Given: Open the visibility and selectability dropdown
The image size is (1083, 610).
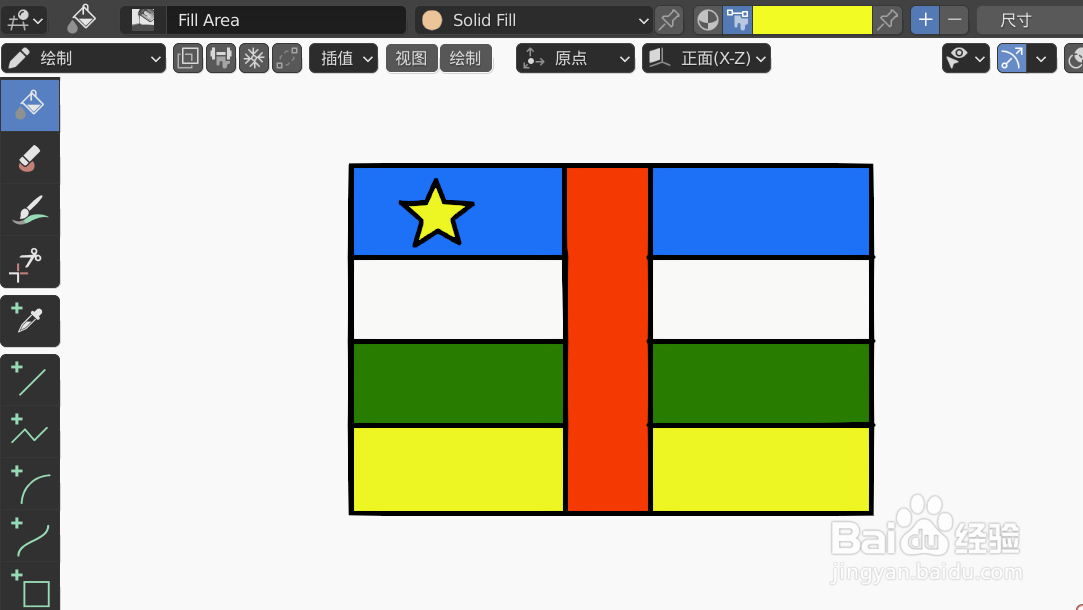Looking at the screenshot, I should [x=966, y=59].
